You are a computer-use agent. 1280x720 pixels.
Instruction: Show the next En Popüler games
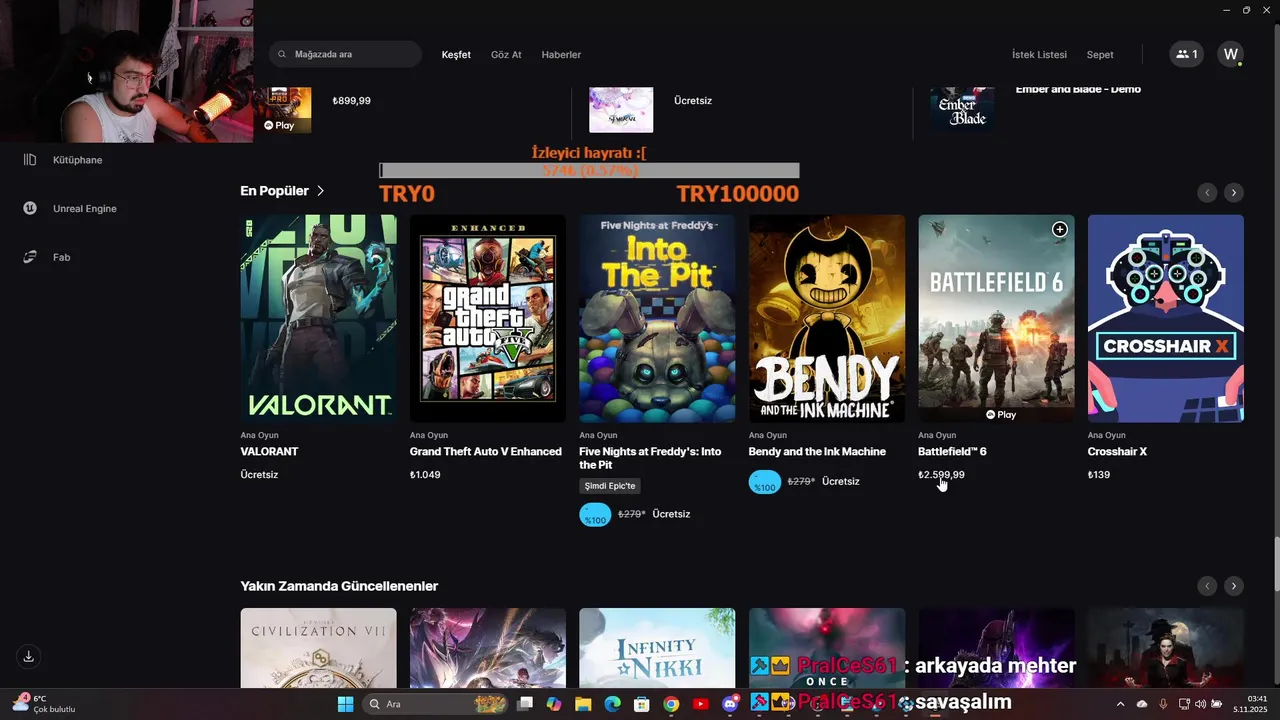pos(1234,192)
